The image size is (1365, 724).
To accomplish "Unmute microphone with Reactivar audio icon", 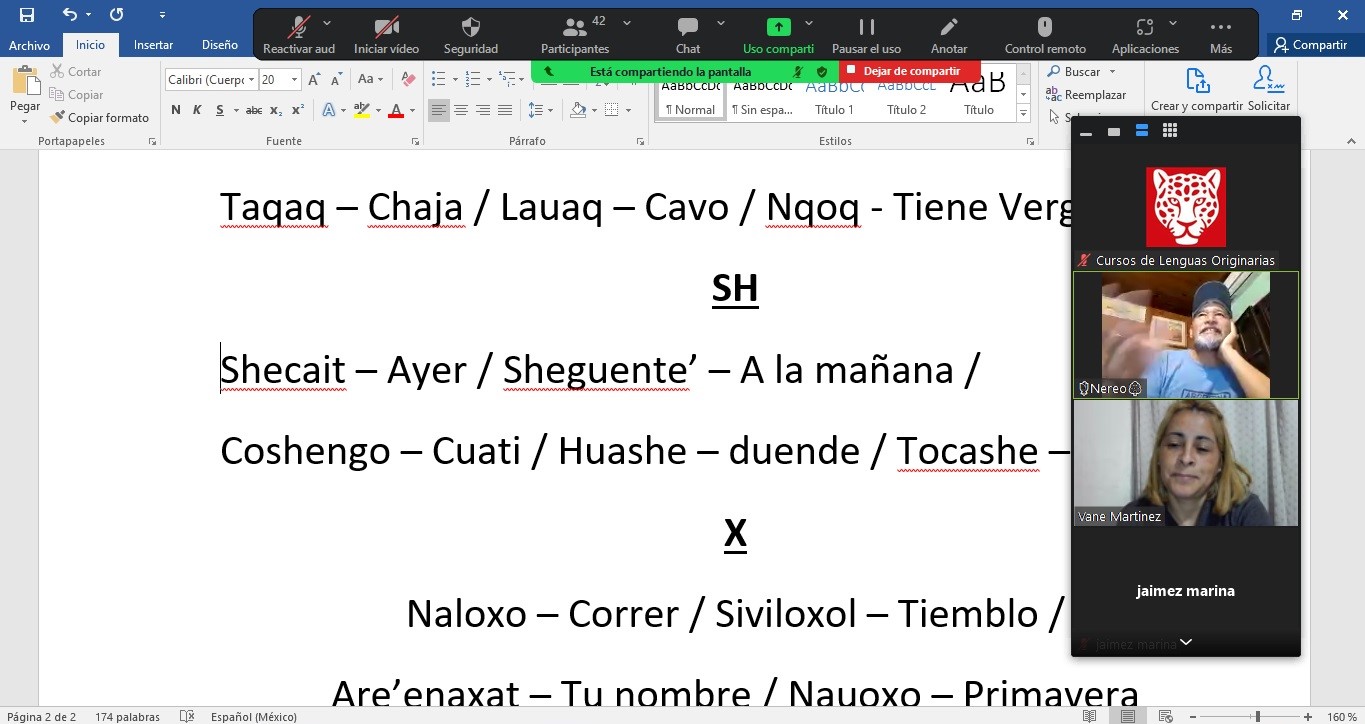I will click(298, 28).
